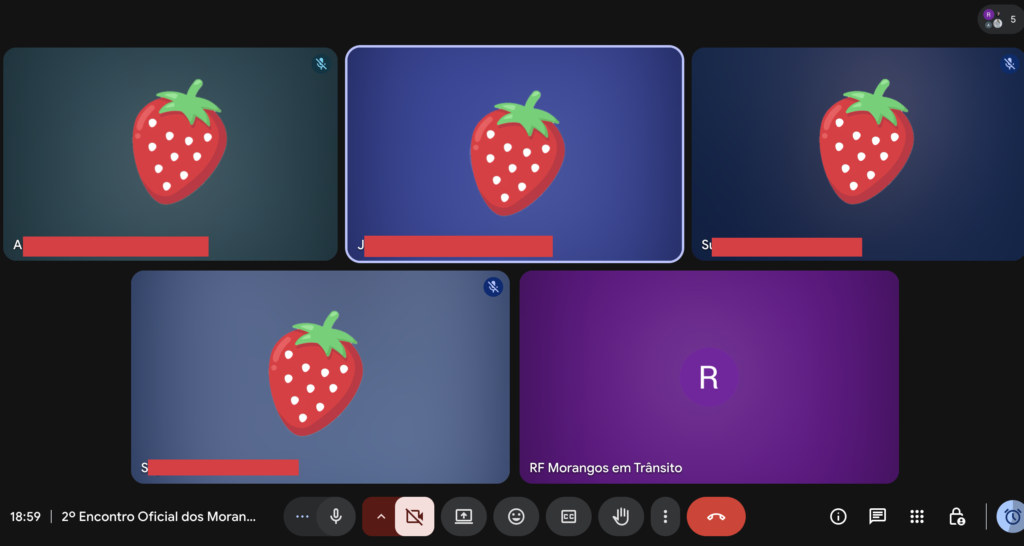Click the red hang-up phone icon
1024x546 pixels.
coord(716,516)
